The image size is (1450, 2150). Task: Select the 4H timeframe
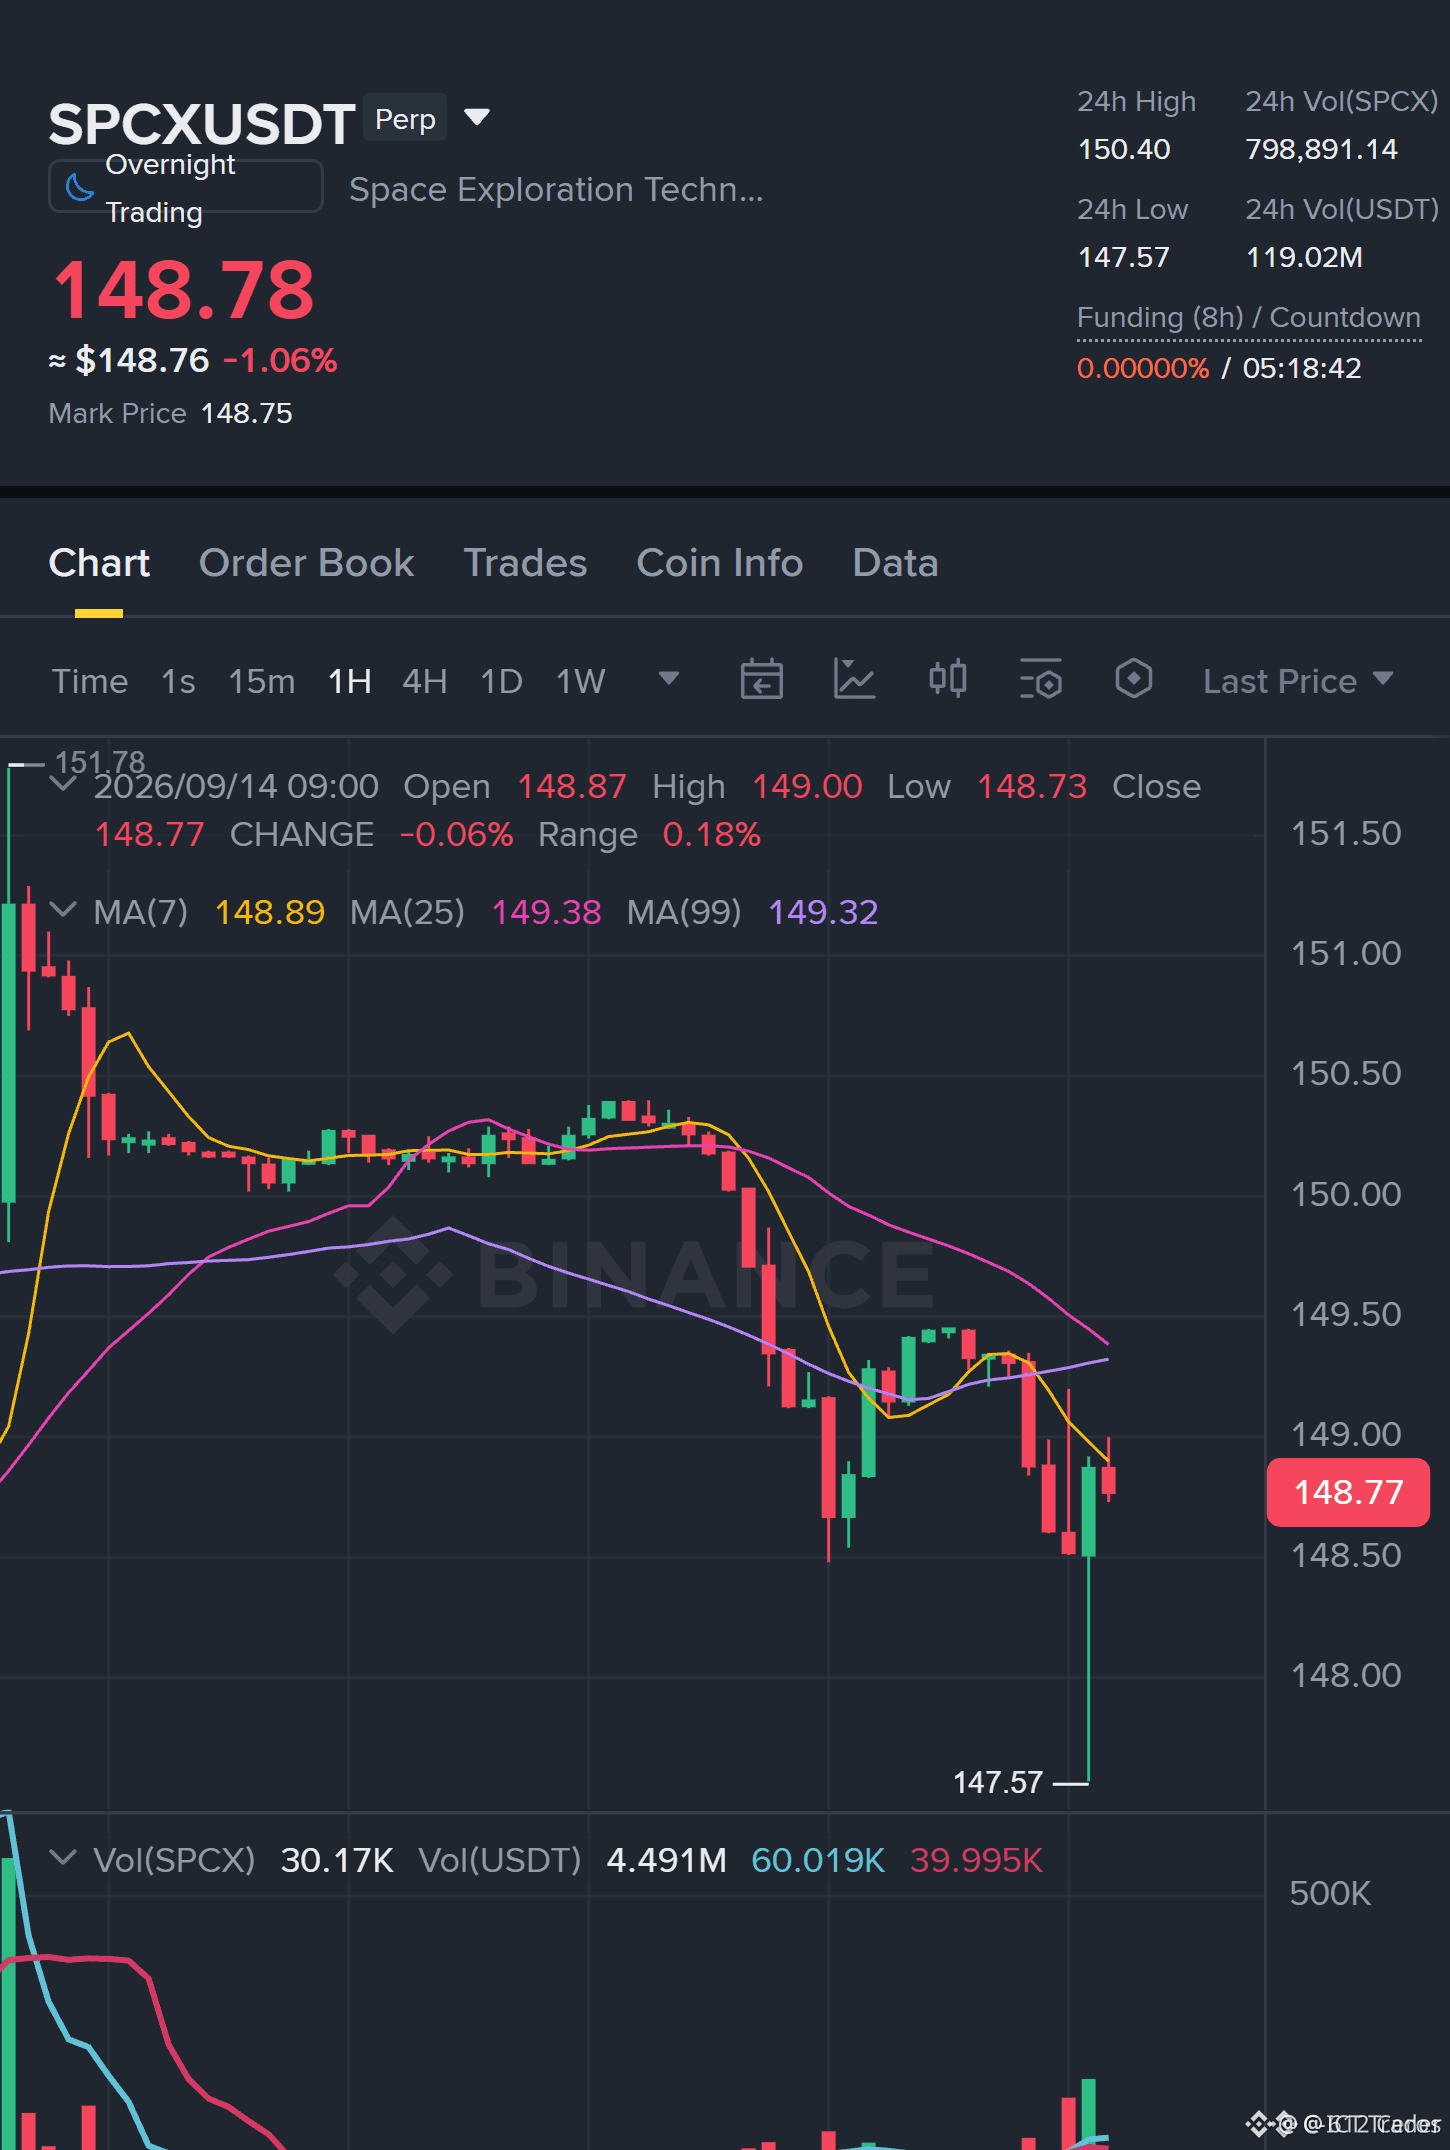(x=424, y=681)
